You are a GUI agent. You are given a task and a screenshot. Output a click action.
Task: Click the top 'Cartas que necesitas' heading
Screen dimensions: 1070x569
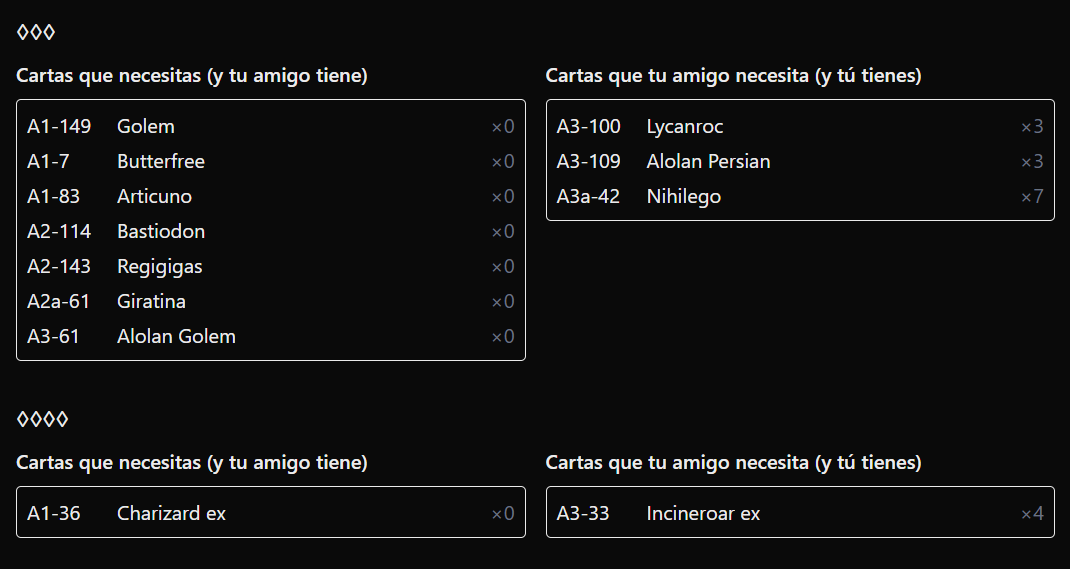click(x=192, y=75)
